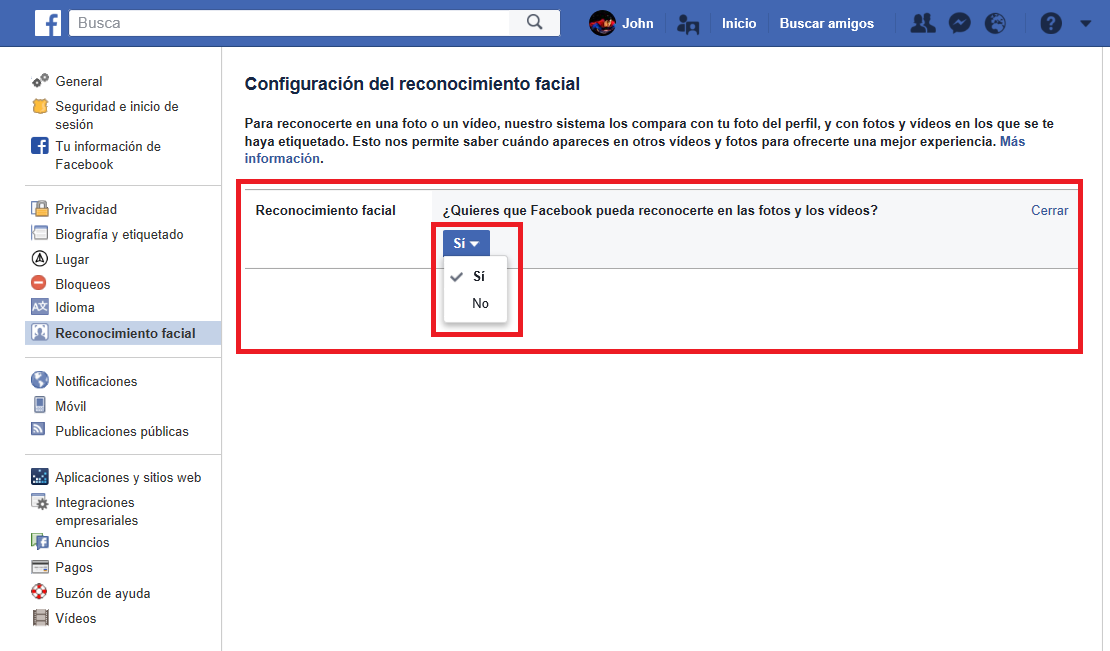The width and height of the screenshot is (1110, 651).
Task: Open Pagos settings
Action: click(74, 568)
